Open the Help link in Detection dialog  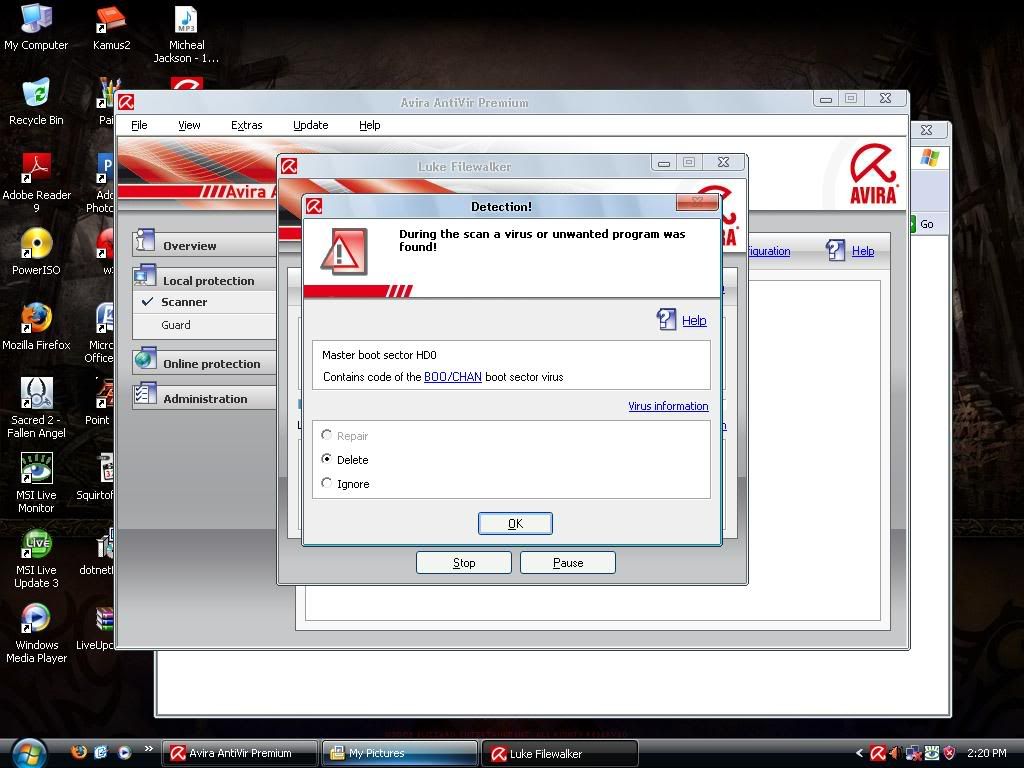click(x=694, y=320)
